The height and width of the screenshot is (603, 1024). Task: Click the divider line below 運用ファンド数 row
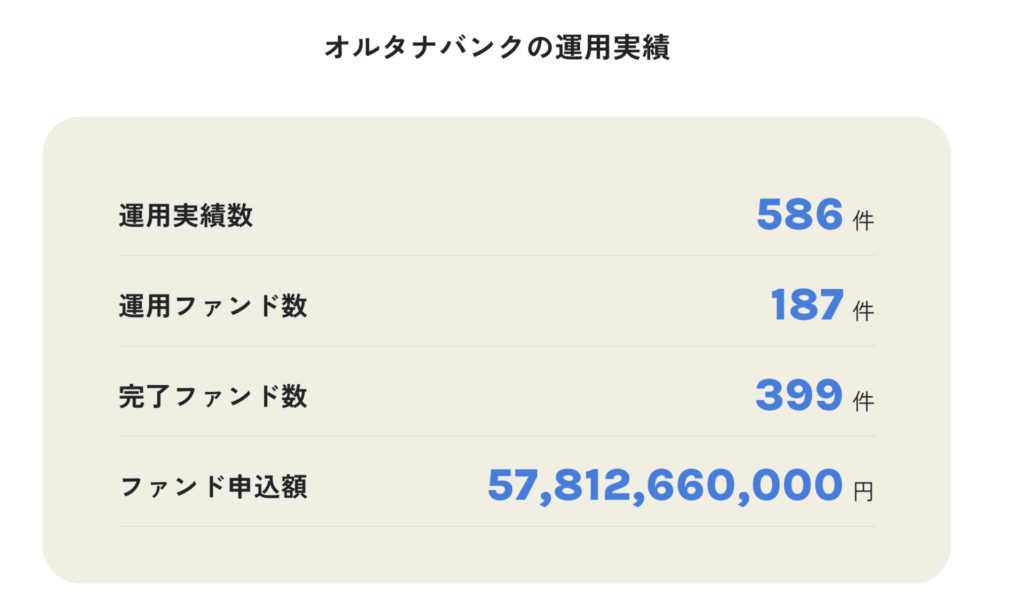pyautogui.click(x=496, y=346)
